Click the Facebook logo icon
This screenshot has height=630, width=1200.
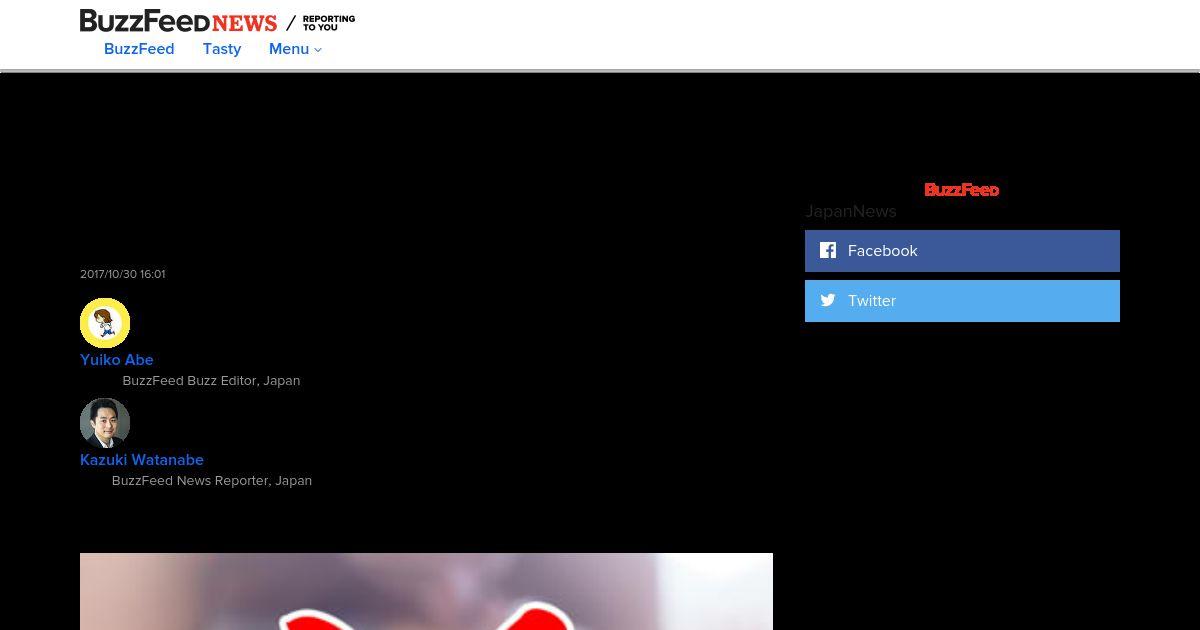[x=828, y=250]
